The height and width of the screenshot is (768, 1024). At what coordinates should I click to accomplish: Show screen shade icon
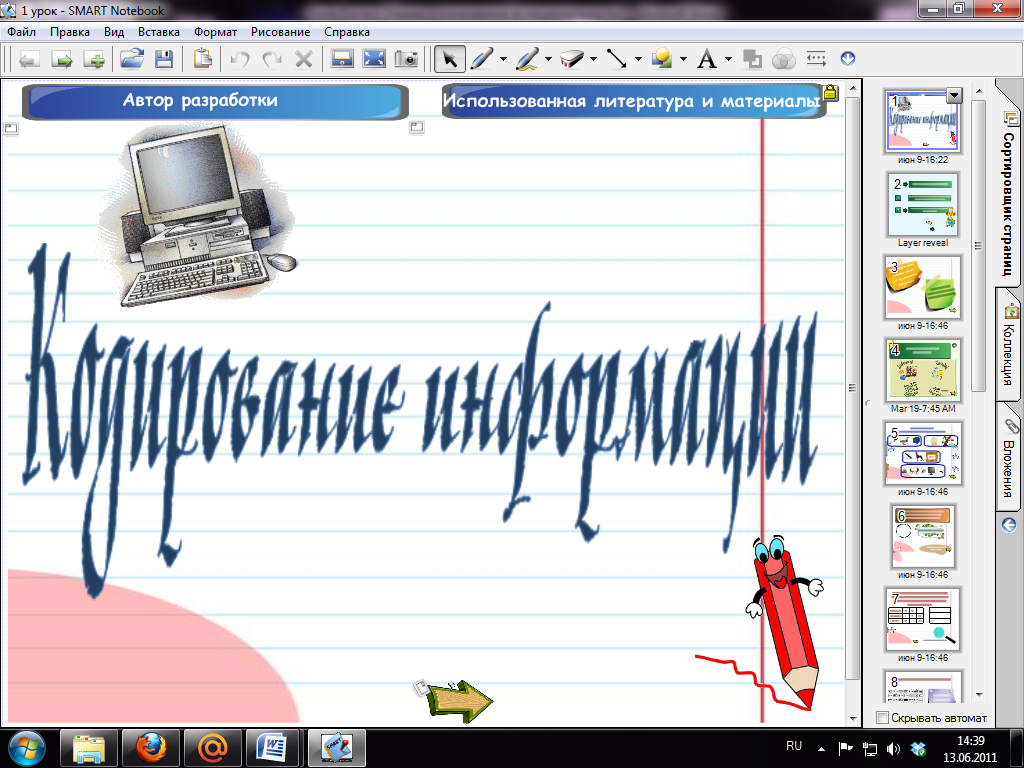pos(342,59)
